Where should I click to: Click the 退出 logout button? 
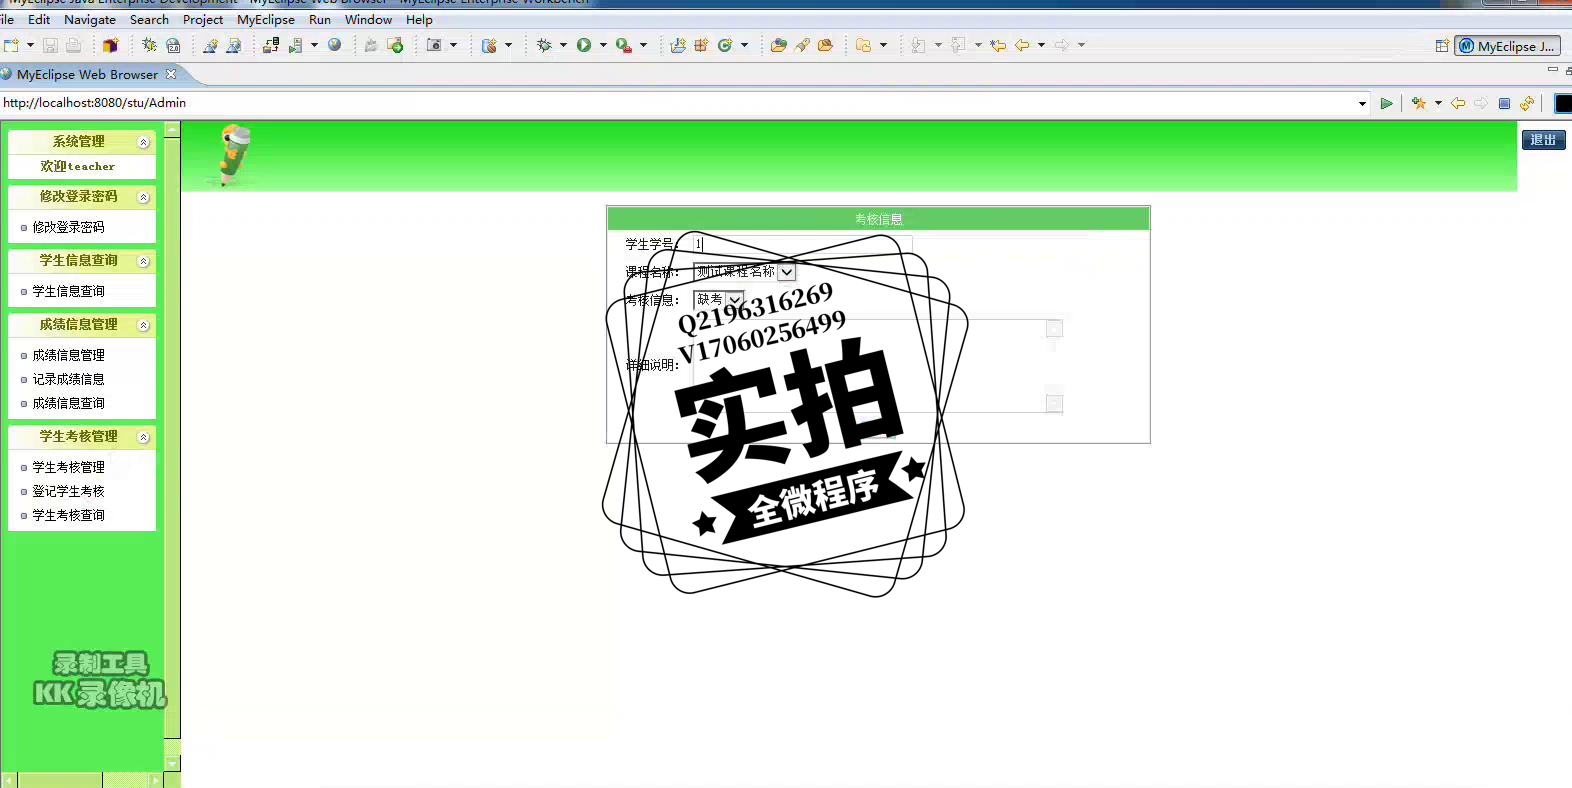(1543, 140)
